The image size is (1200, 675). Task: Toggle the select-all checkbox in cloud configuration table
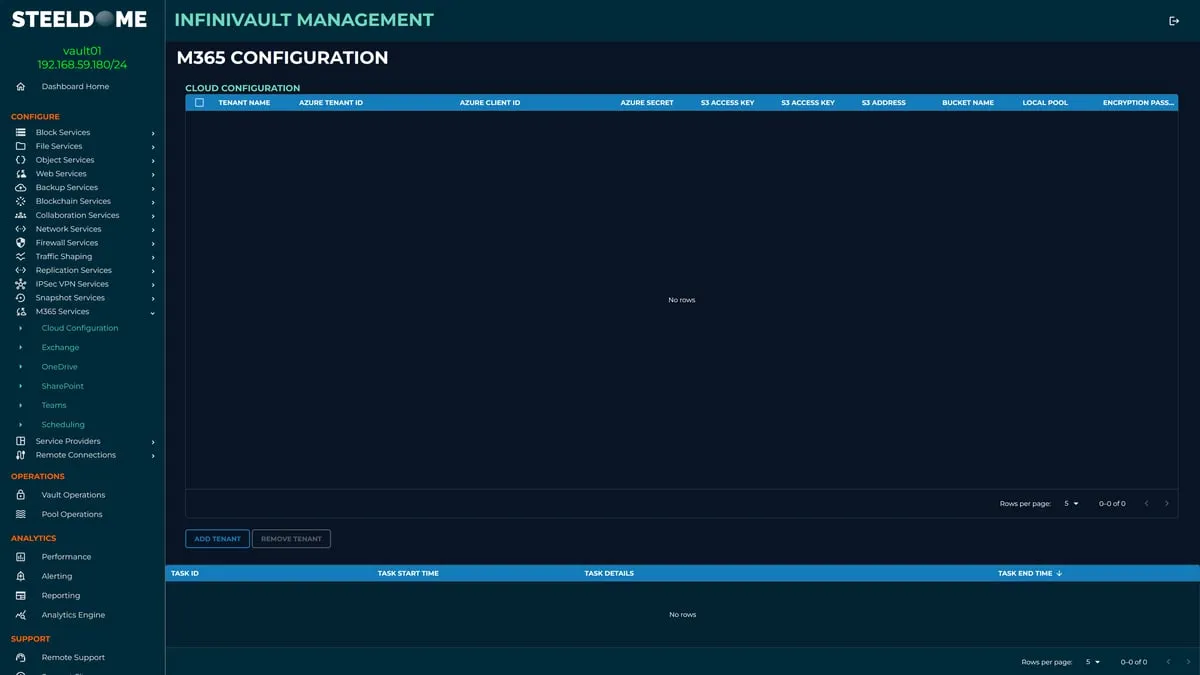(198, 102)
